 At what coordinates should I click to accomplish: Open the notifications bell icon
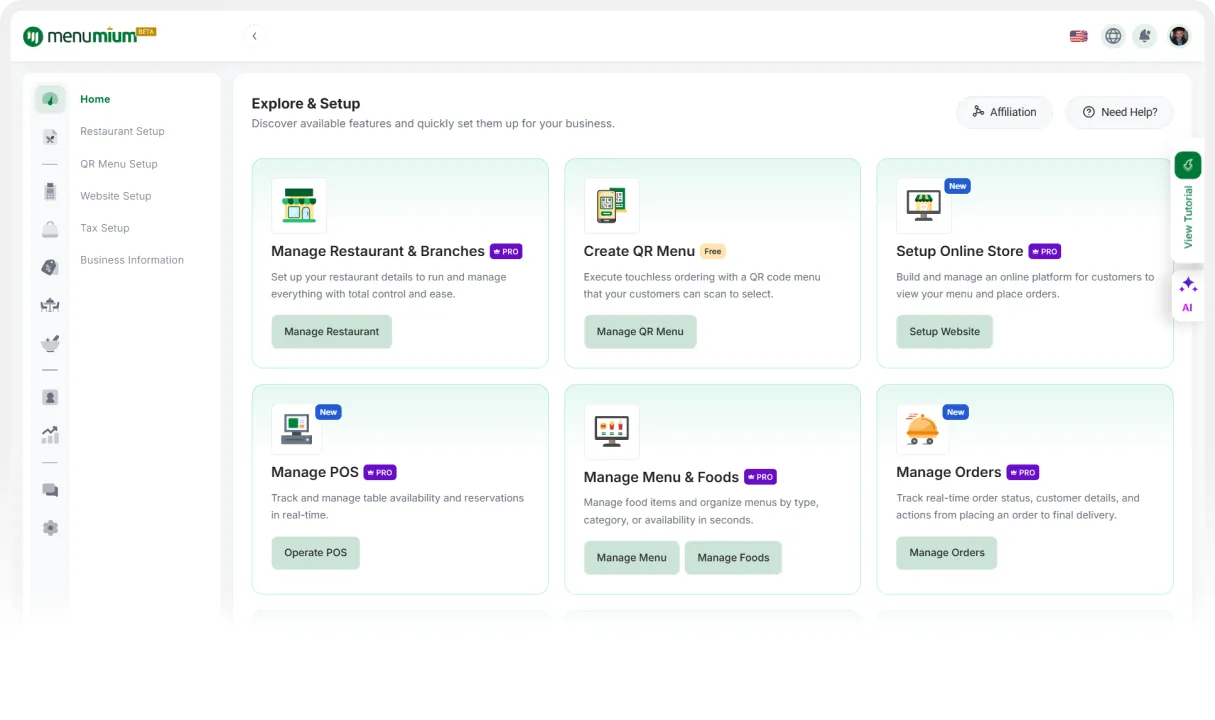pyautogui.click(x=1145, y=36)
